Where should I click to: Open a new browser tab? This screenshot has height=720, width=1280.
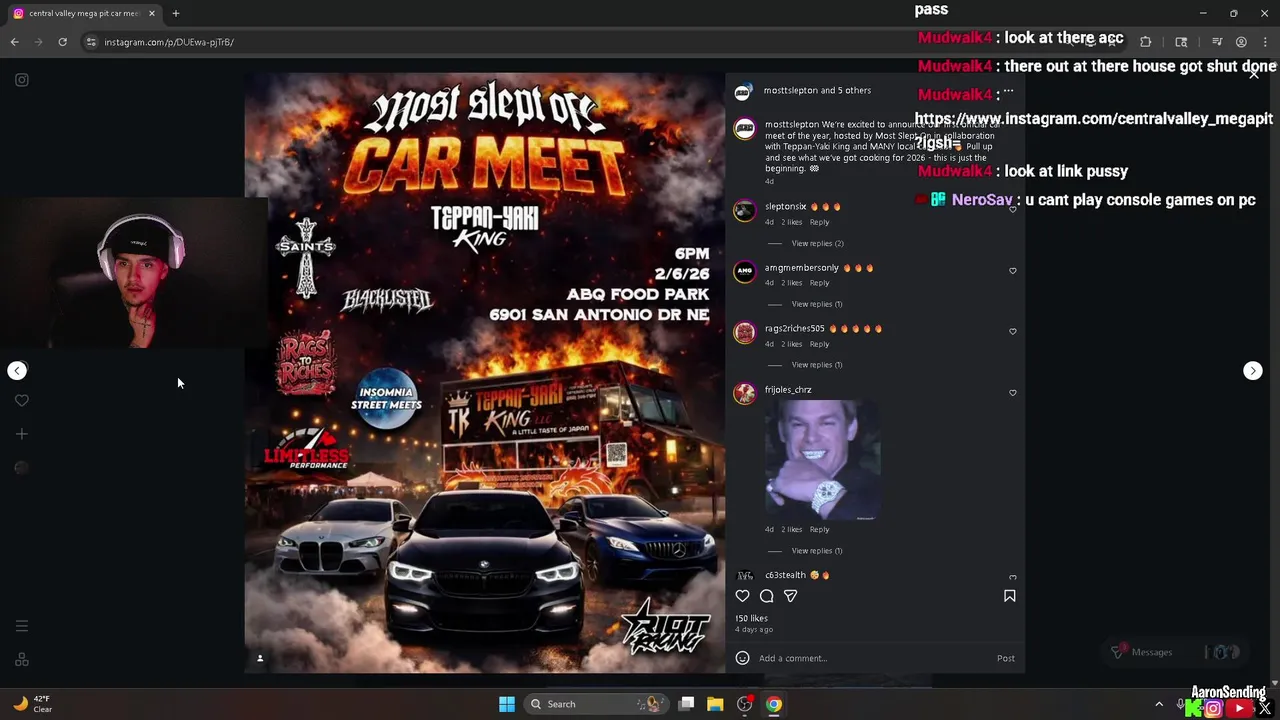[175, 13]
